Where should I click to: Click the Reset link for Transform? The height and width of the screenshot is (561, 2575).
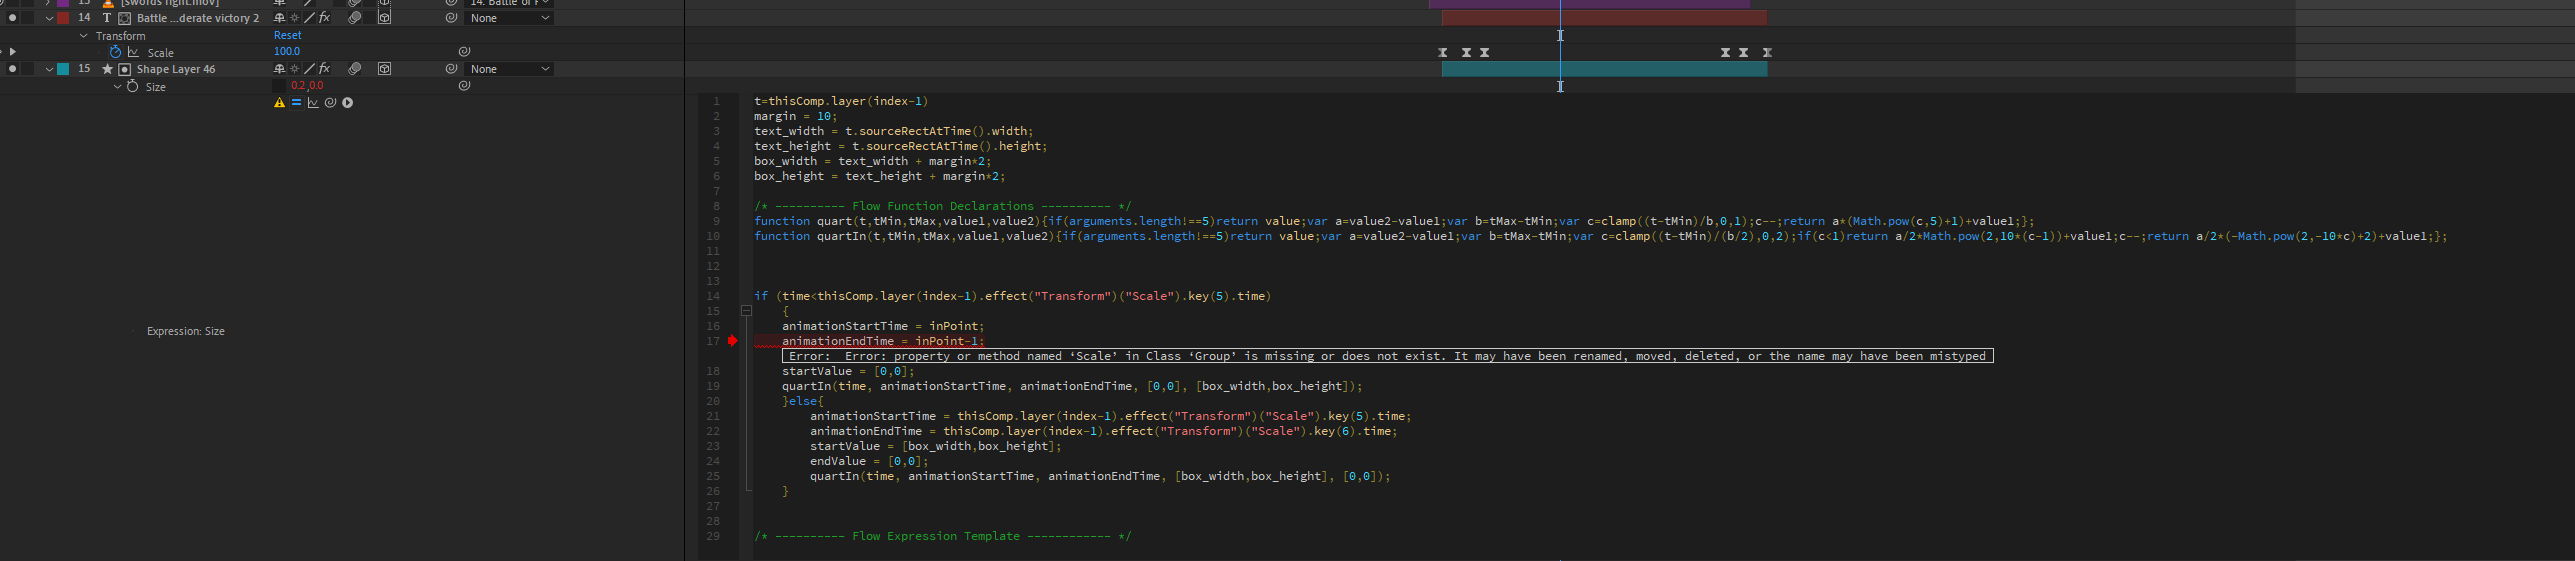click(287, 35)
